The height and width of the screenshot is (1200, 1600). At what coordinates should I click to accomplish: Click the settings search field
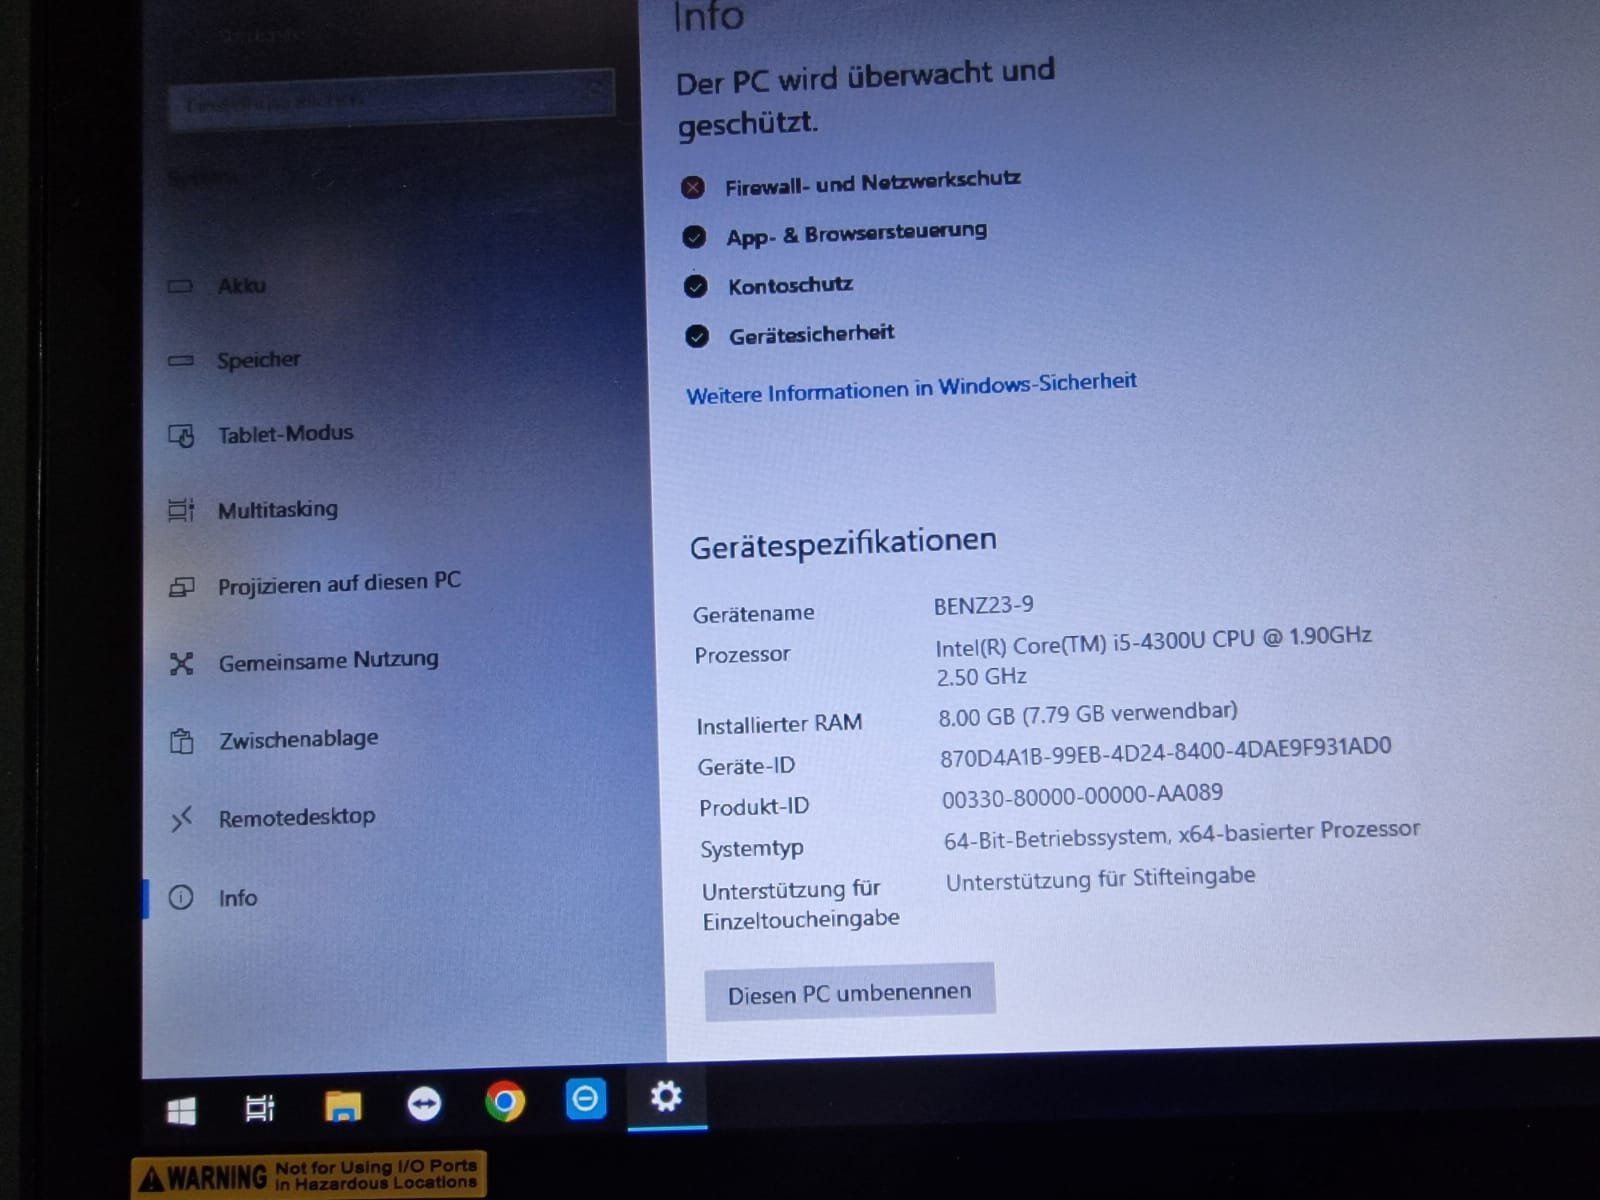(x=390, y=100)
